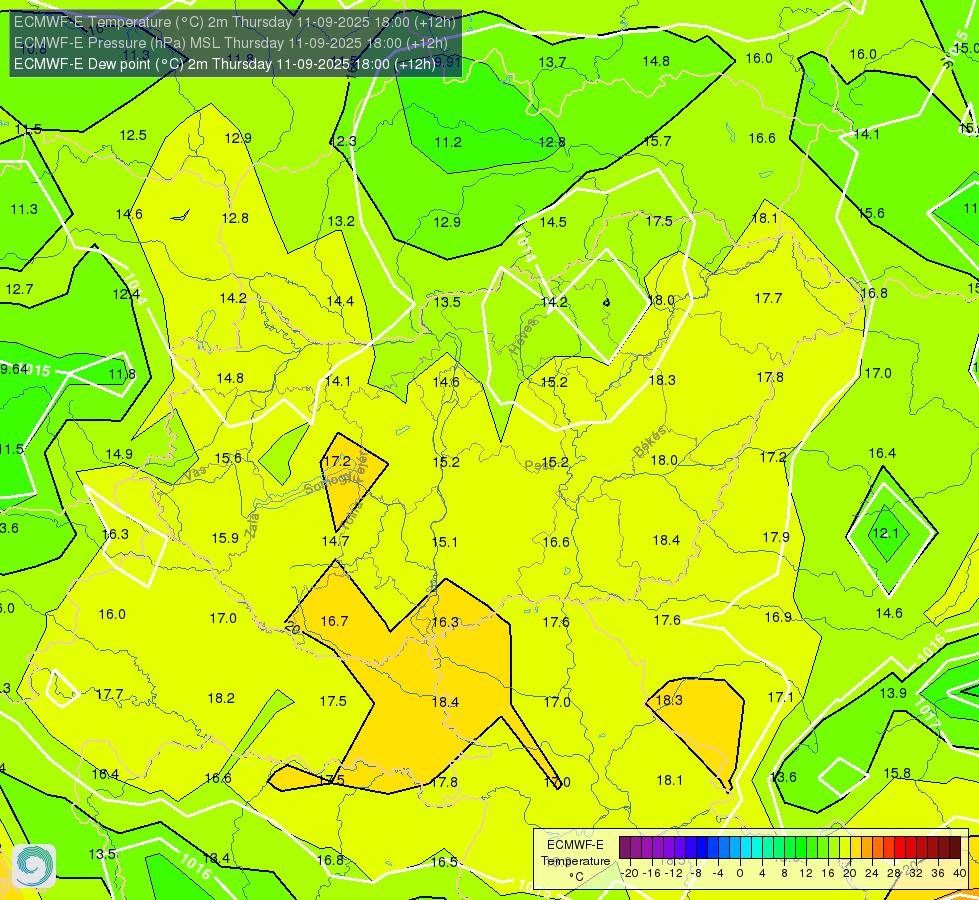The width and height of the screenshot is (979, 900).
Task: Click the 14.9 temperature value
Action: (x=119, y=454)
